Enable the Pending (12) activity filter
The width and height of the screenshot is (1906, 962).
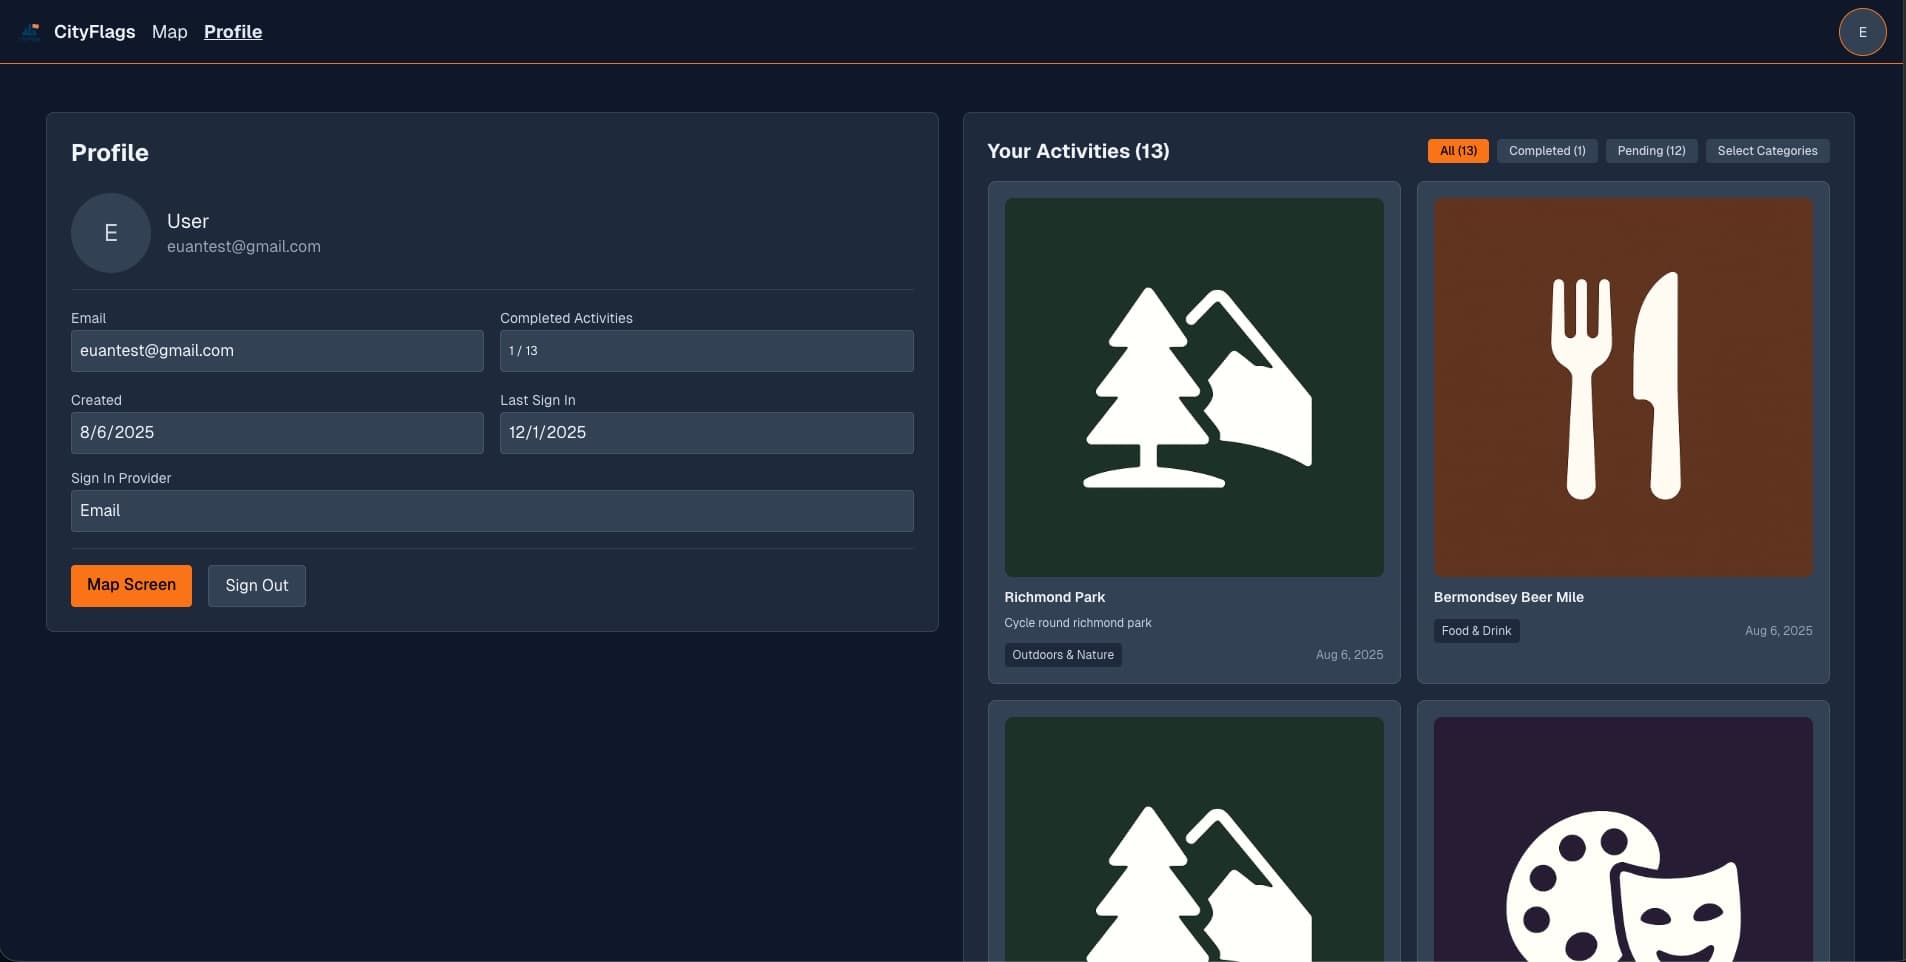(x=1651, y=150)
